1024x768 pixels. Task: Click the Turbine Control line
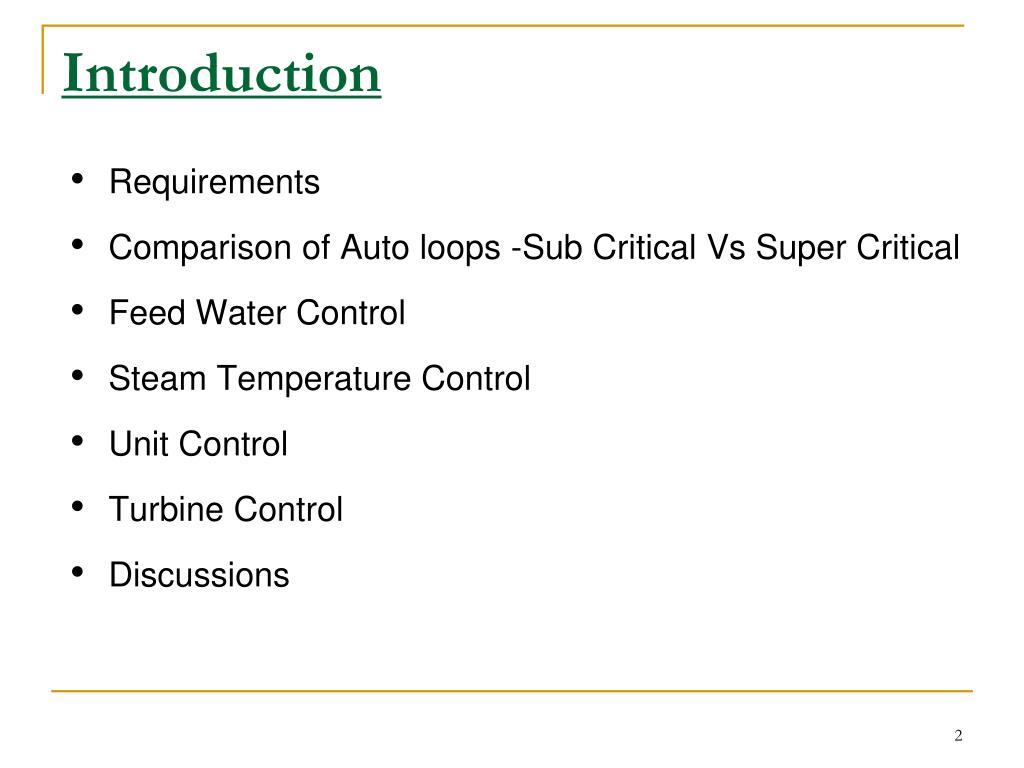pos(226,509)
